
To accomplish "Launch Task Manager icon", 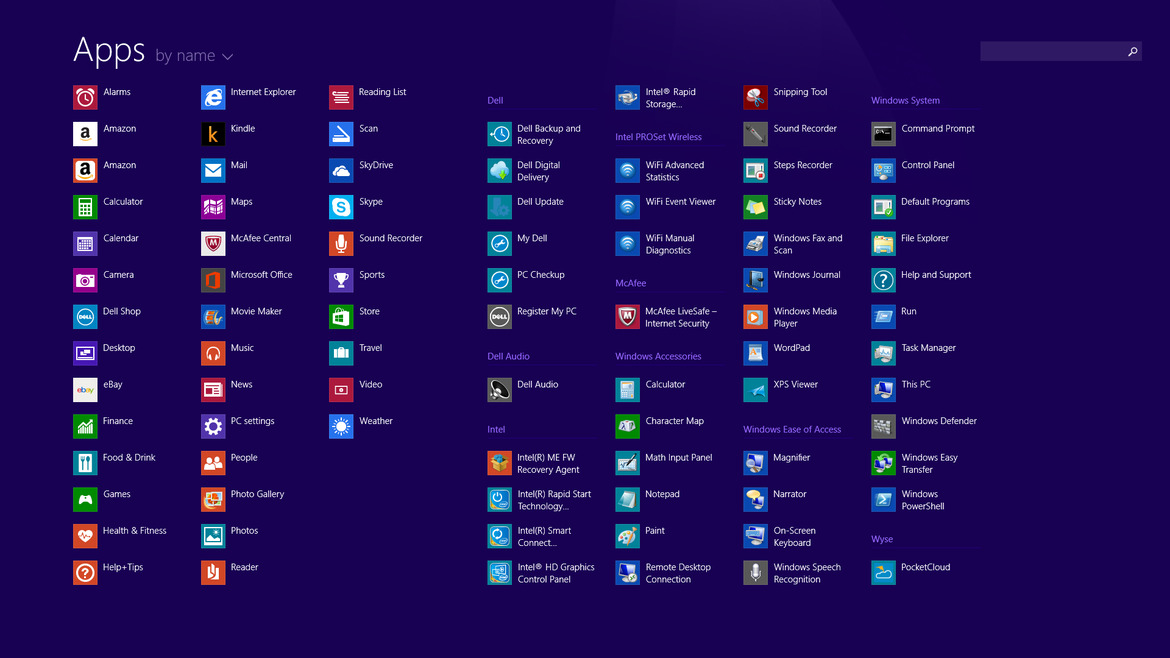I will 883,353.
